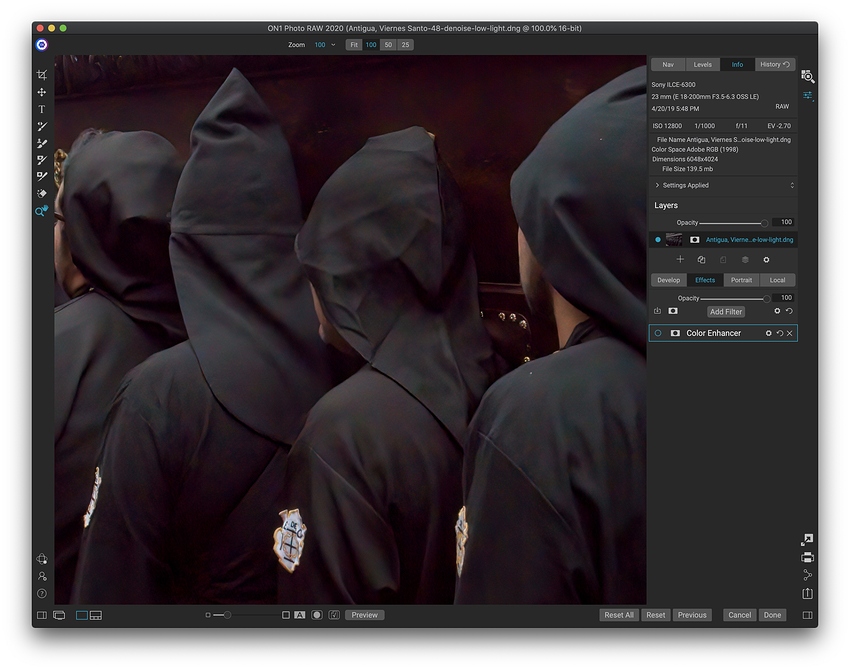Screen dimensions: 850x670
Task: Select the Move/Transform tool
Action: click(42, 92)
